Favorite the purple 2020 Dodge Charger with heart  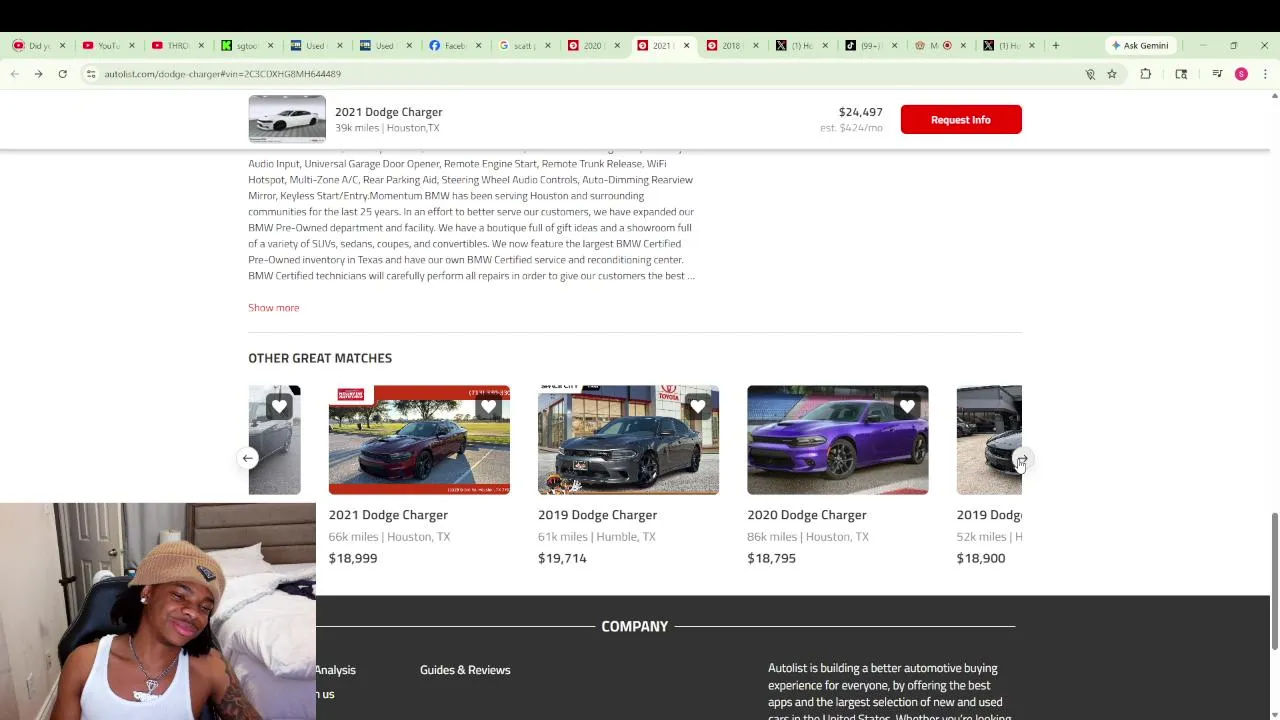(907, 406)
